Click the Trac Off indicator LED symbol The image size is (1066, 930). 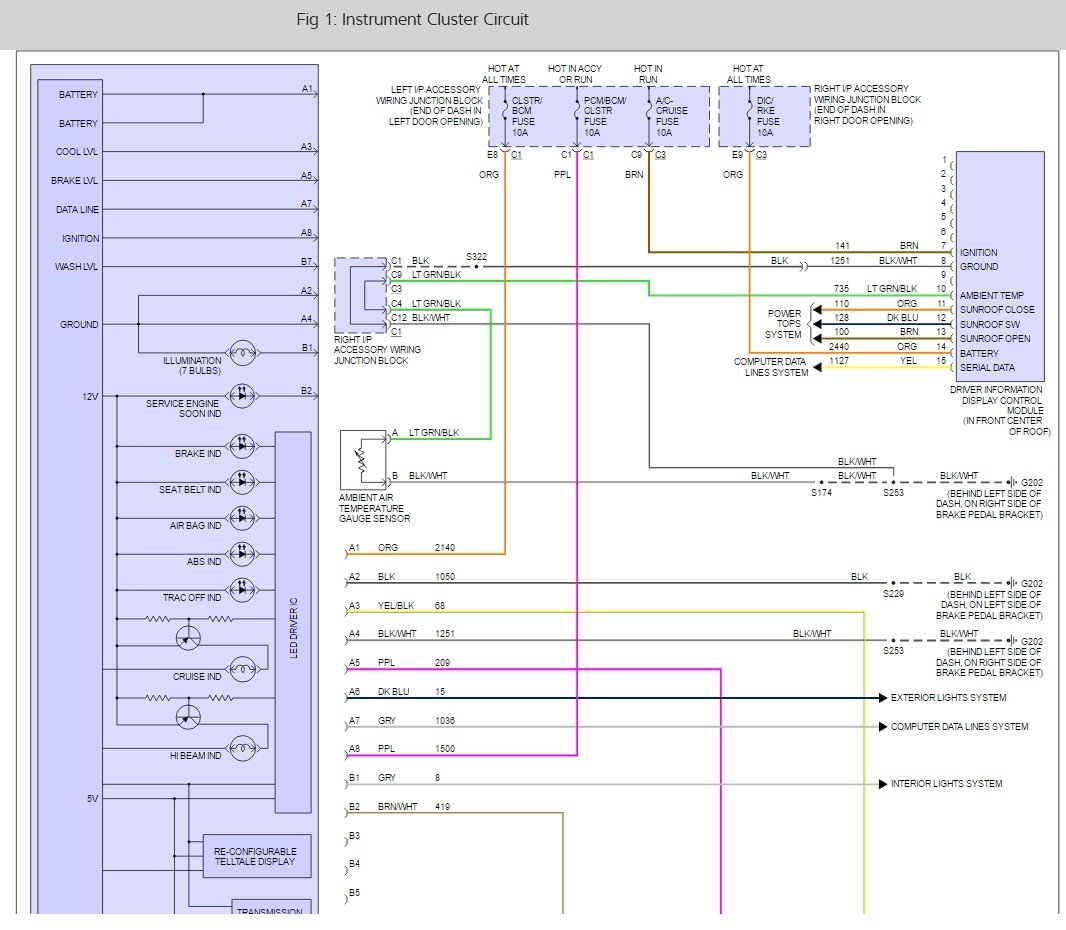pos(240,589)
